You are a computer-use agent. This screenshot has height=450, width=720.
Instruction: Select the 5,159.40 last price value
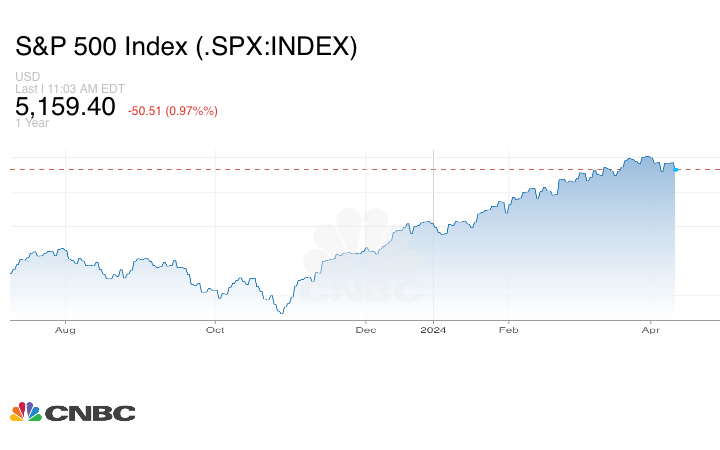coord(65,106)
